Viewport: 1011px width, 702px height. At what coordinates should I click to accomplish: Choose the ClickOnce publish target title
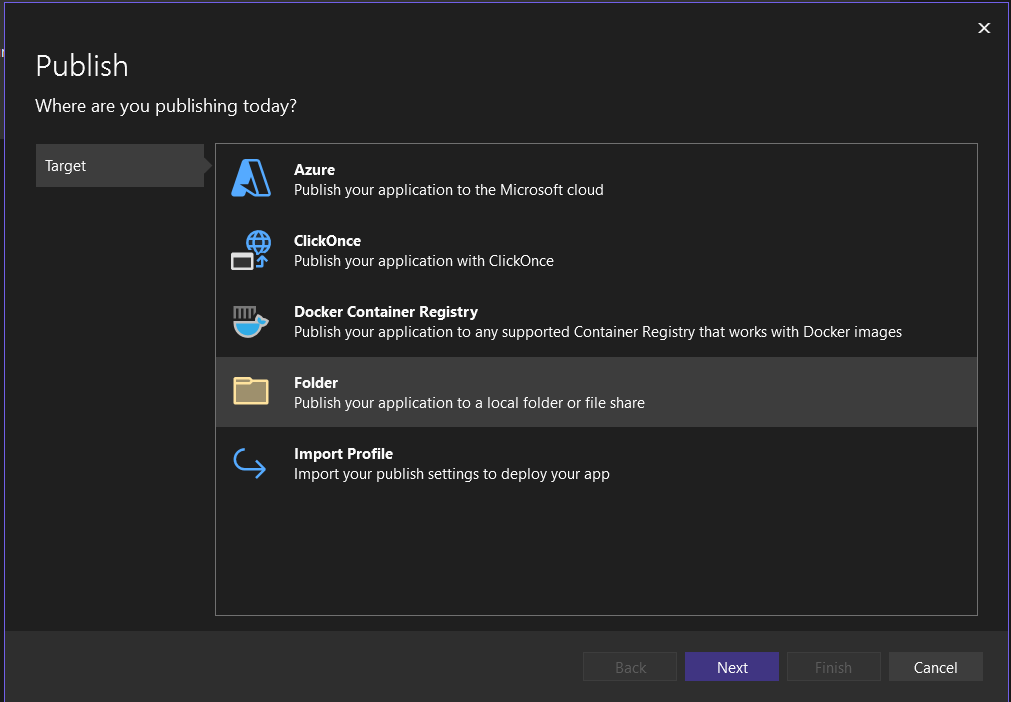(327, 240)
